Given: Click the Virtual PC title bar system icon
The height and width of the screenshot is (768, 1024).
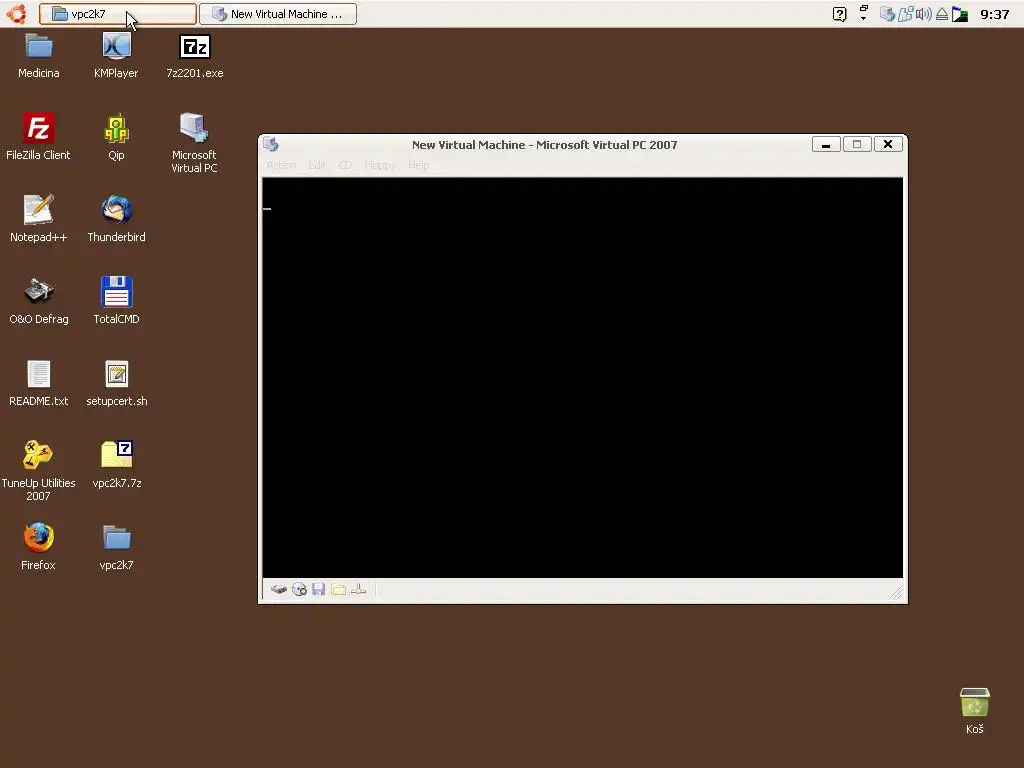Looking at the screenshot, I should 272,144.
